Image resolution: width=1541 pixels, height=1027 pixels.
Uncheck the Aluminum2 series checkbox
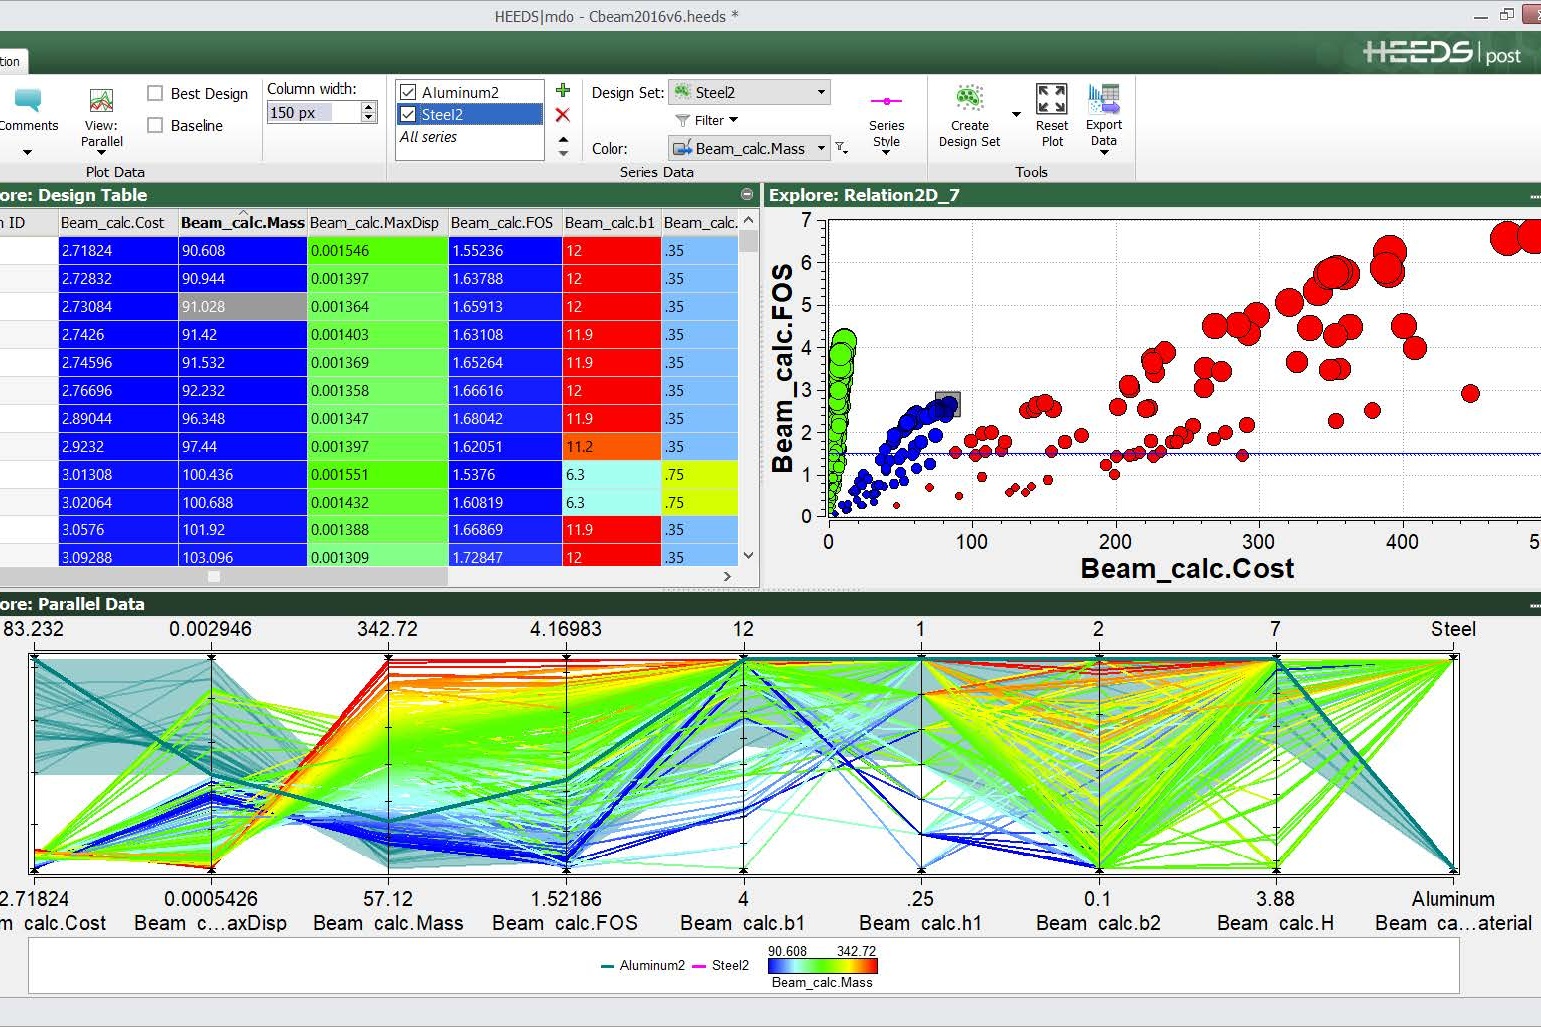coord(408,92)
